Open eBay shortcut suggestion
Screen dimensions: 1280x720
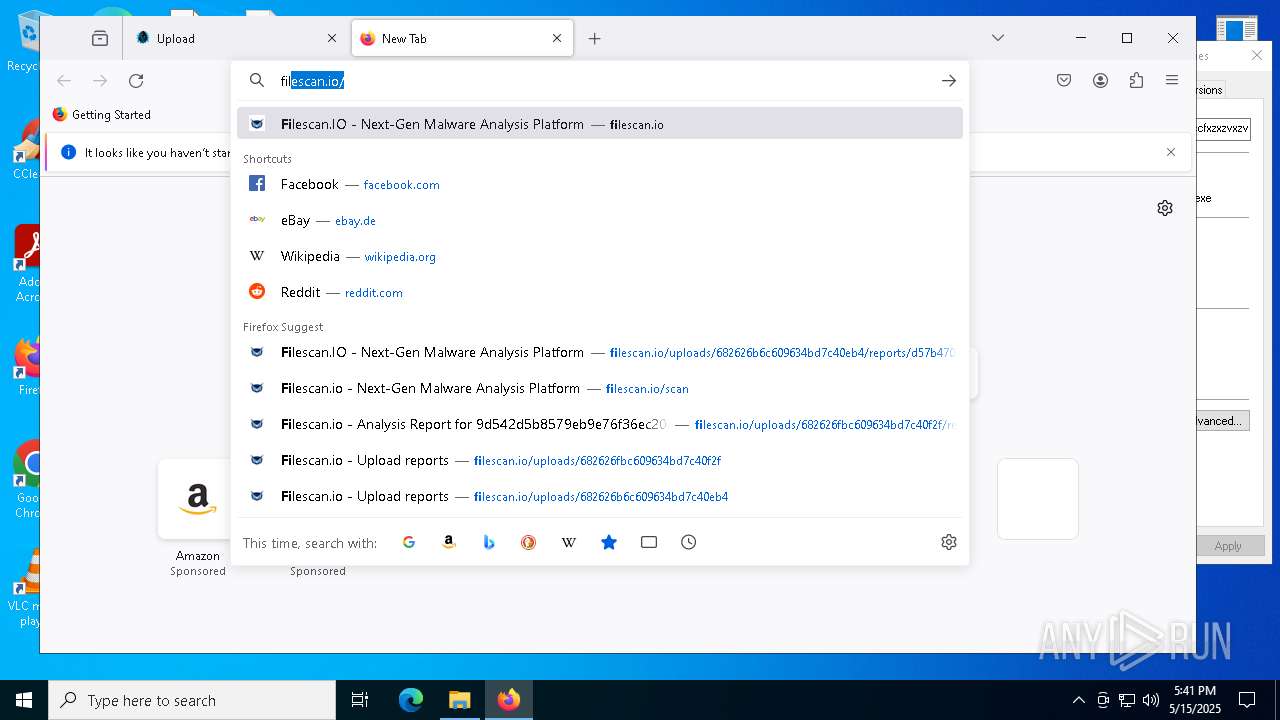[x=600, y=220]
